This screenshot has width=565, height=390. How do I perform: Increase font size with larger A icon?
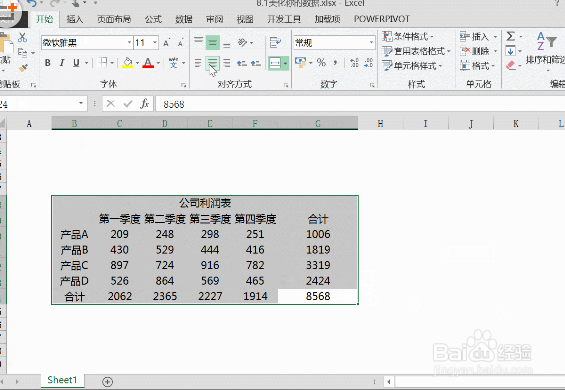(166, 43)
